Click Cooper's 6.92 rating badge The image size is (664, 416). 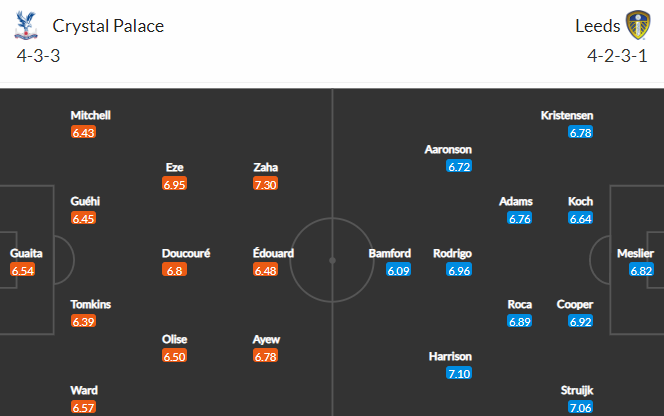click(580, 322)
